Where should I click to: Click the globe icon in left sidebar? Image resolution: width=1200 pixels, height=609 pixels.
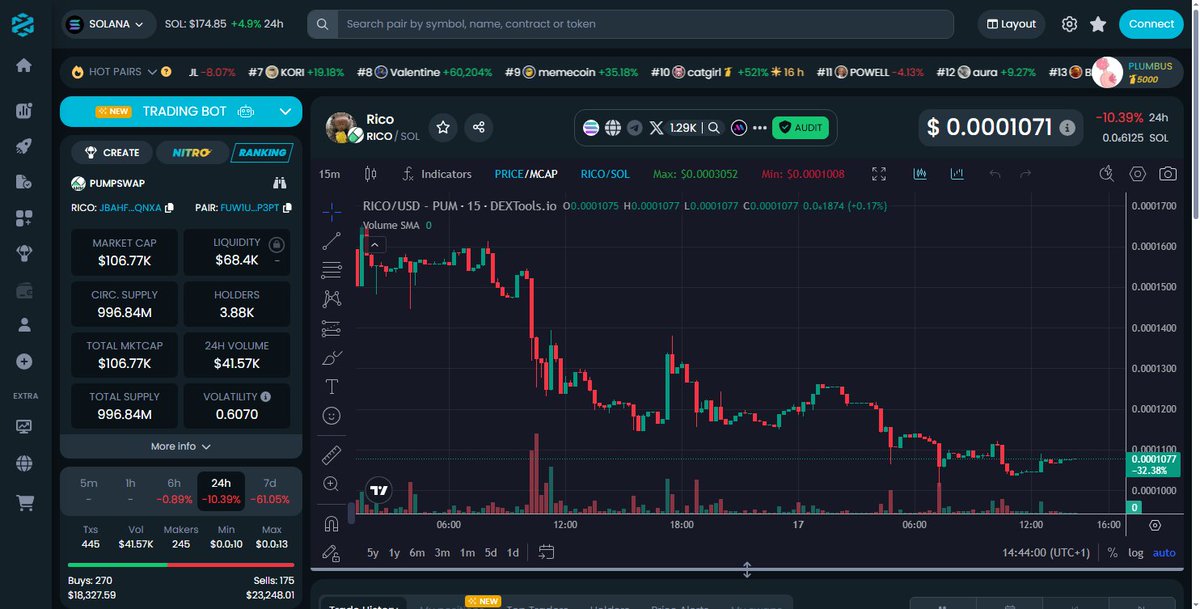point(24,463)
